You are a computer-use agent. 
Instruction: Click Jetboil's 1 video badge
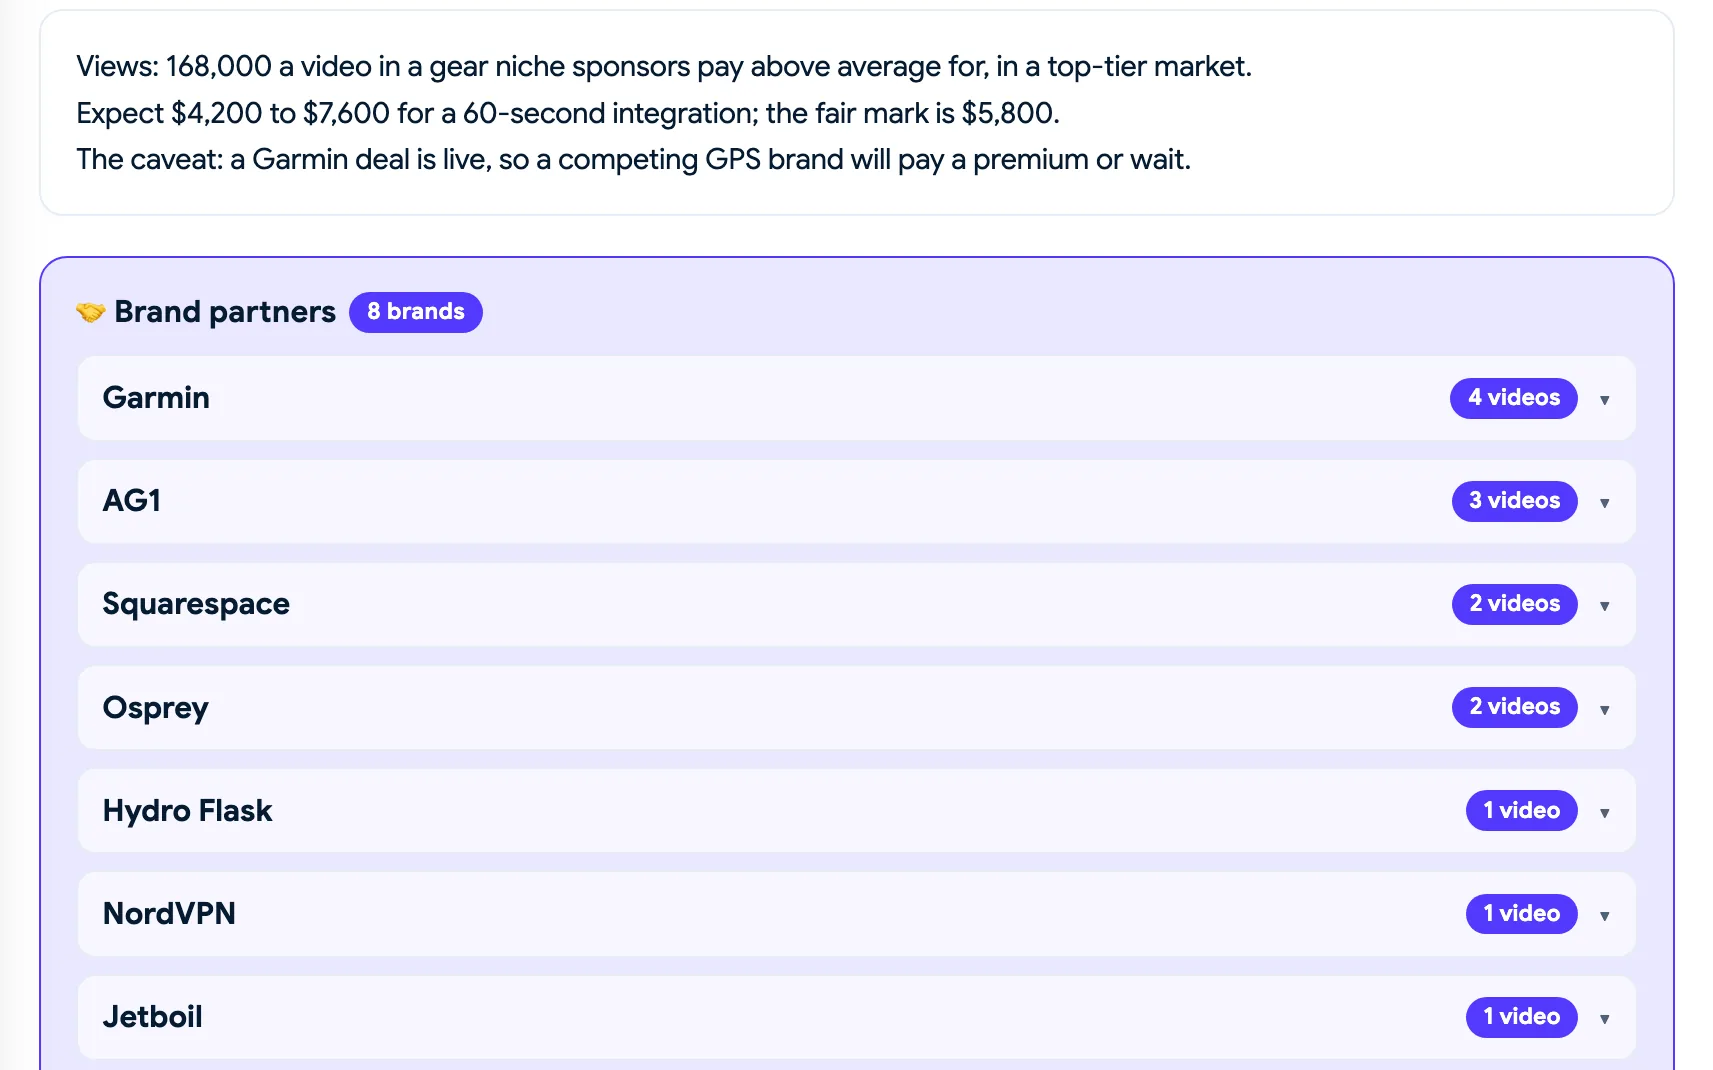click(1521, 1017)
